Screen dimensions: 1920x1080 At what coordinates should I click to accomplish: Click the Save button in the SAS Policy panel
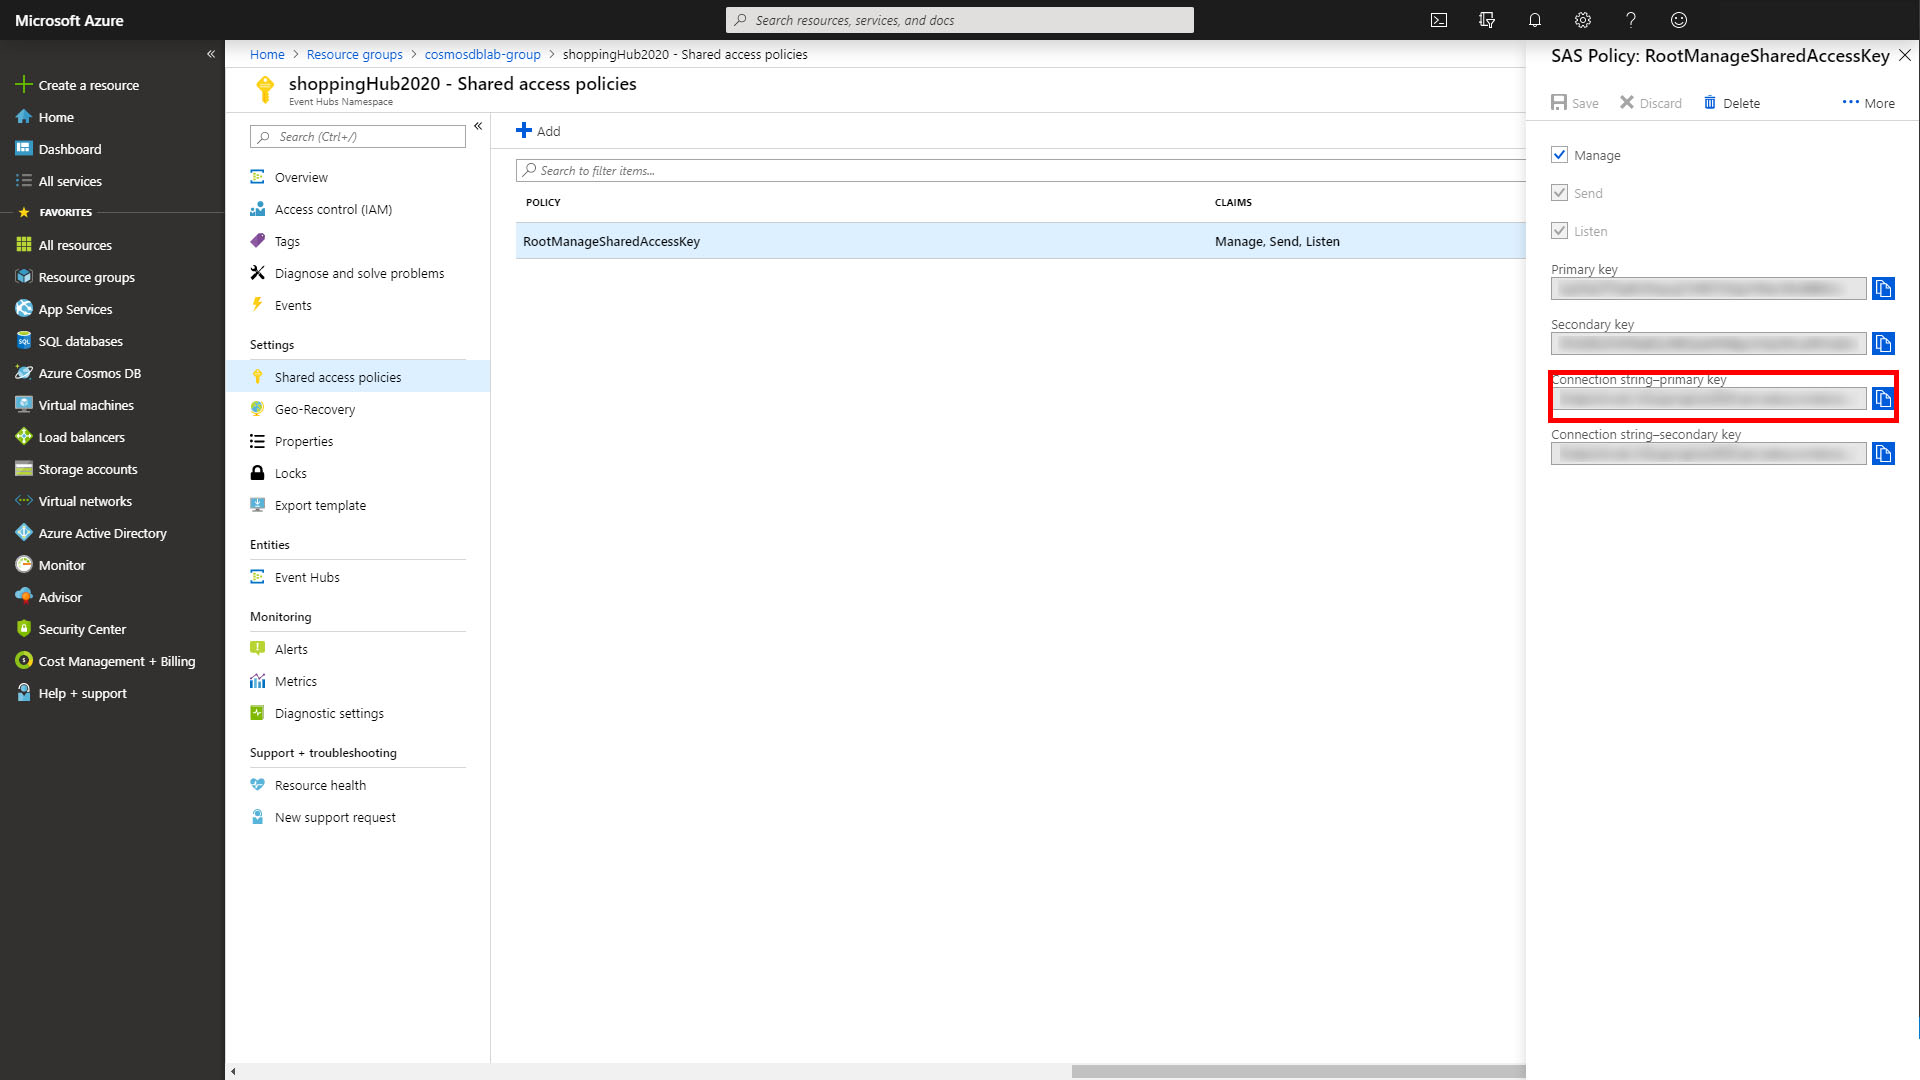pos(1575,103)
